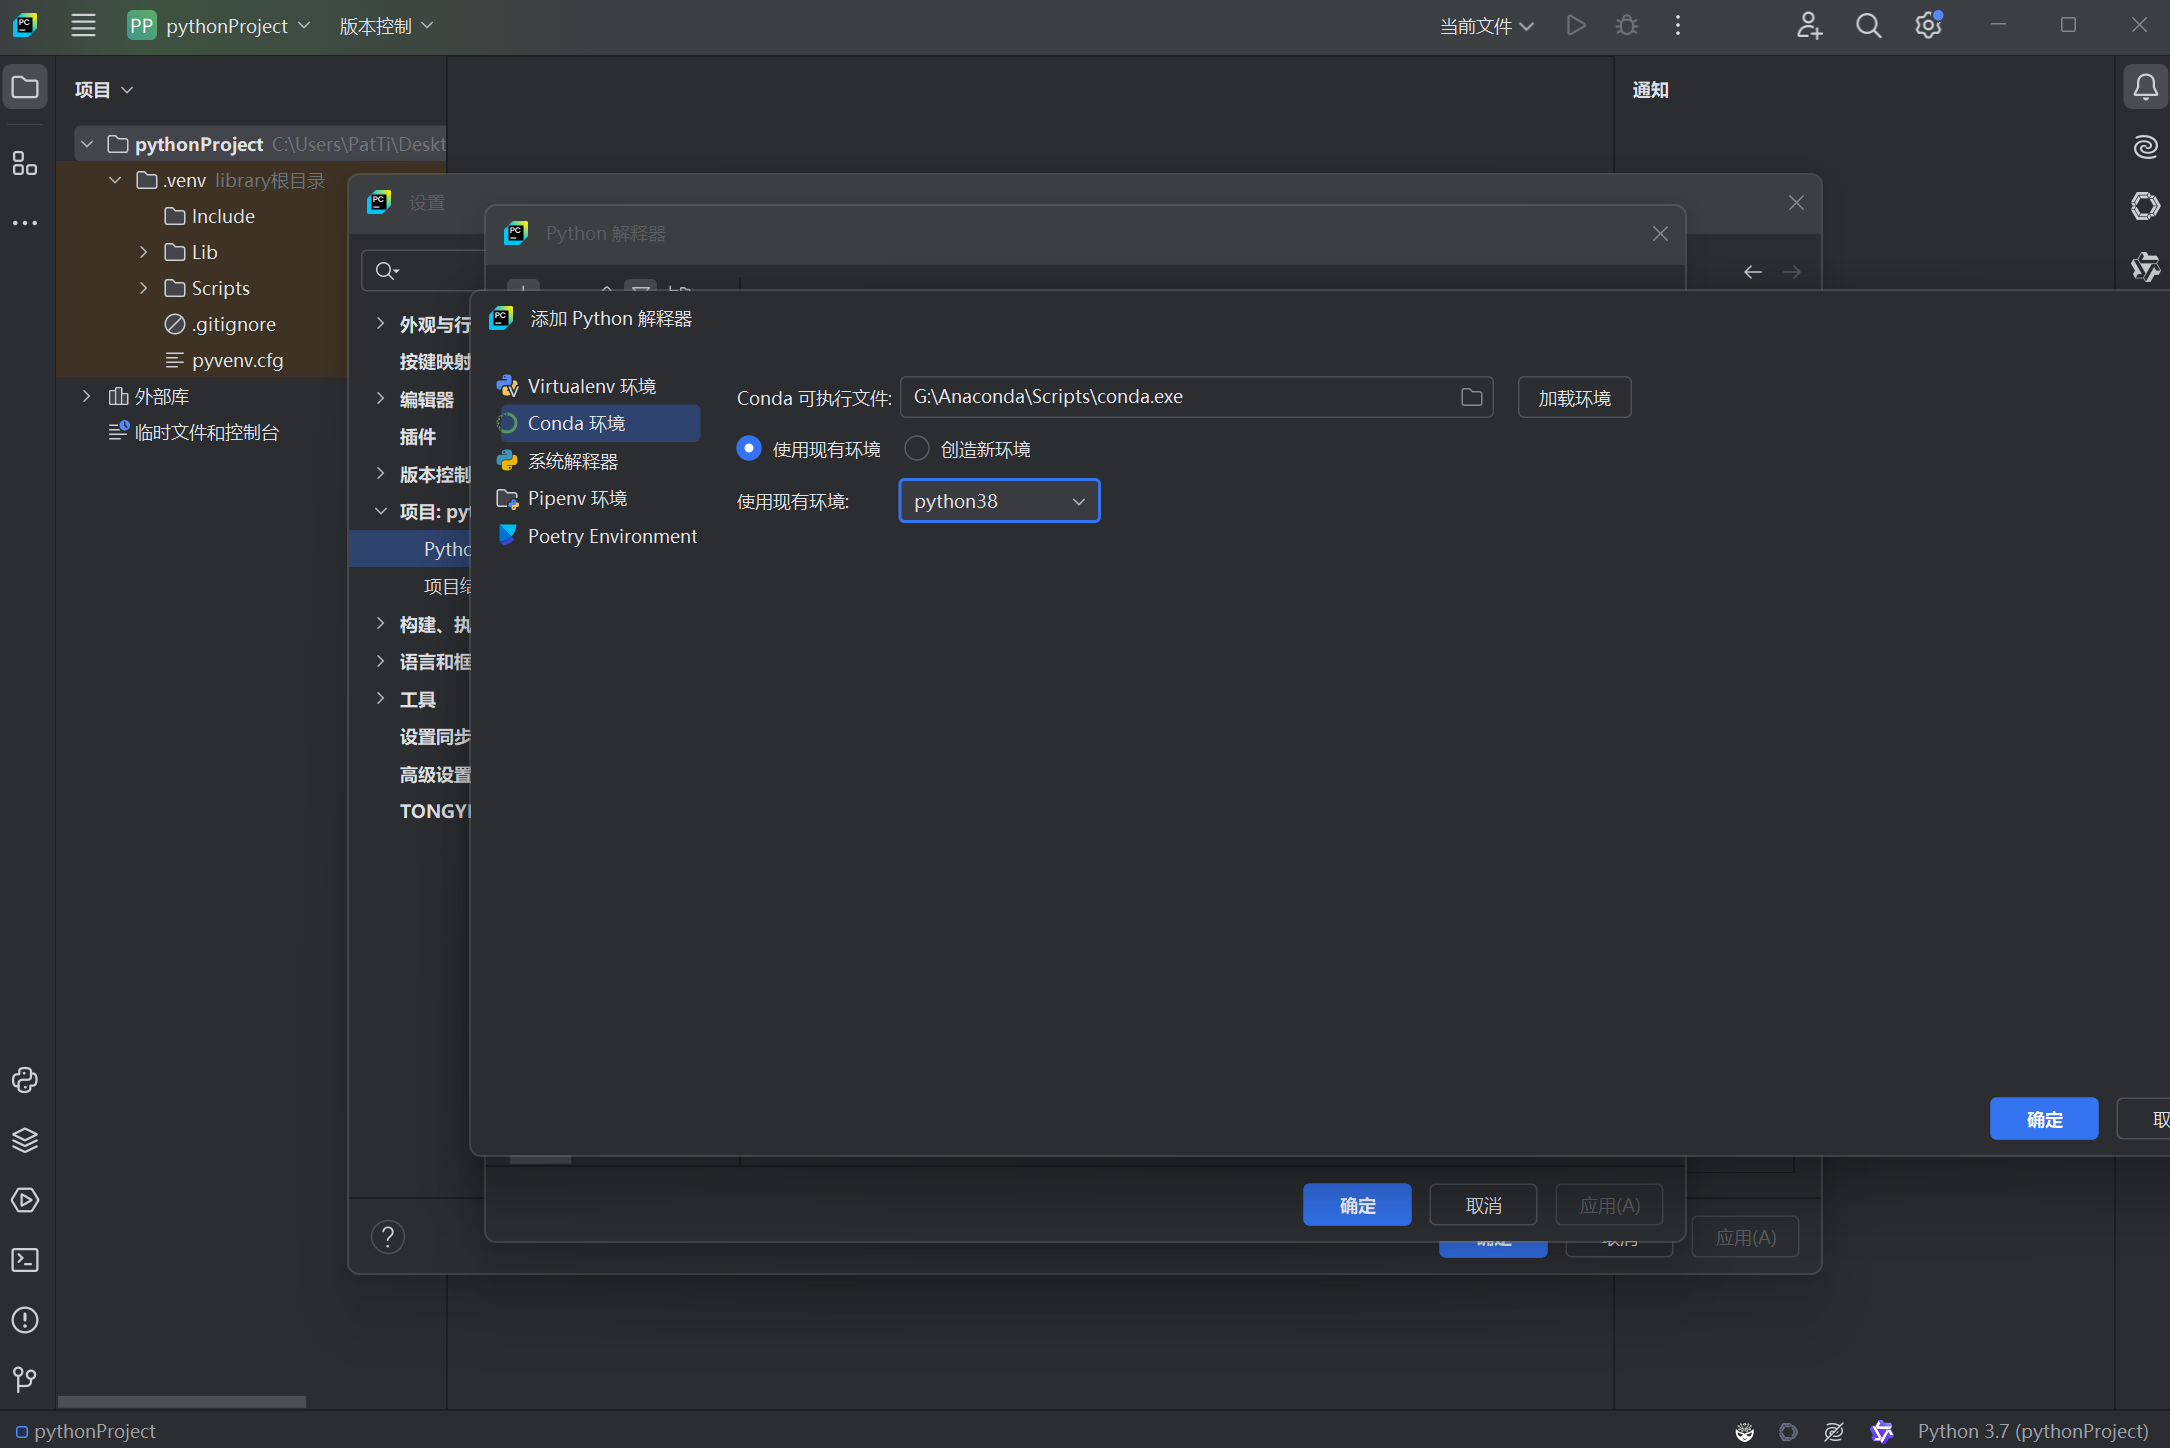This screenshot has height=1448, width=2170.
Task: Expand the Editor (编辑器) settings category
Action: (x=380, y=398)
